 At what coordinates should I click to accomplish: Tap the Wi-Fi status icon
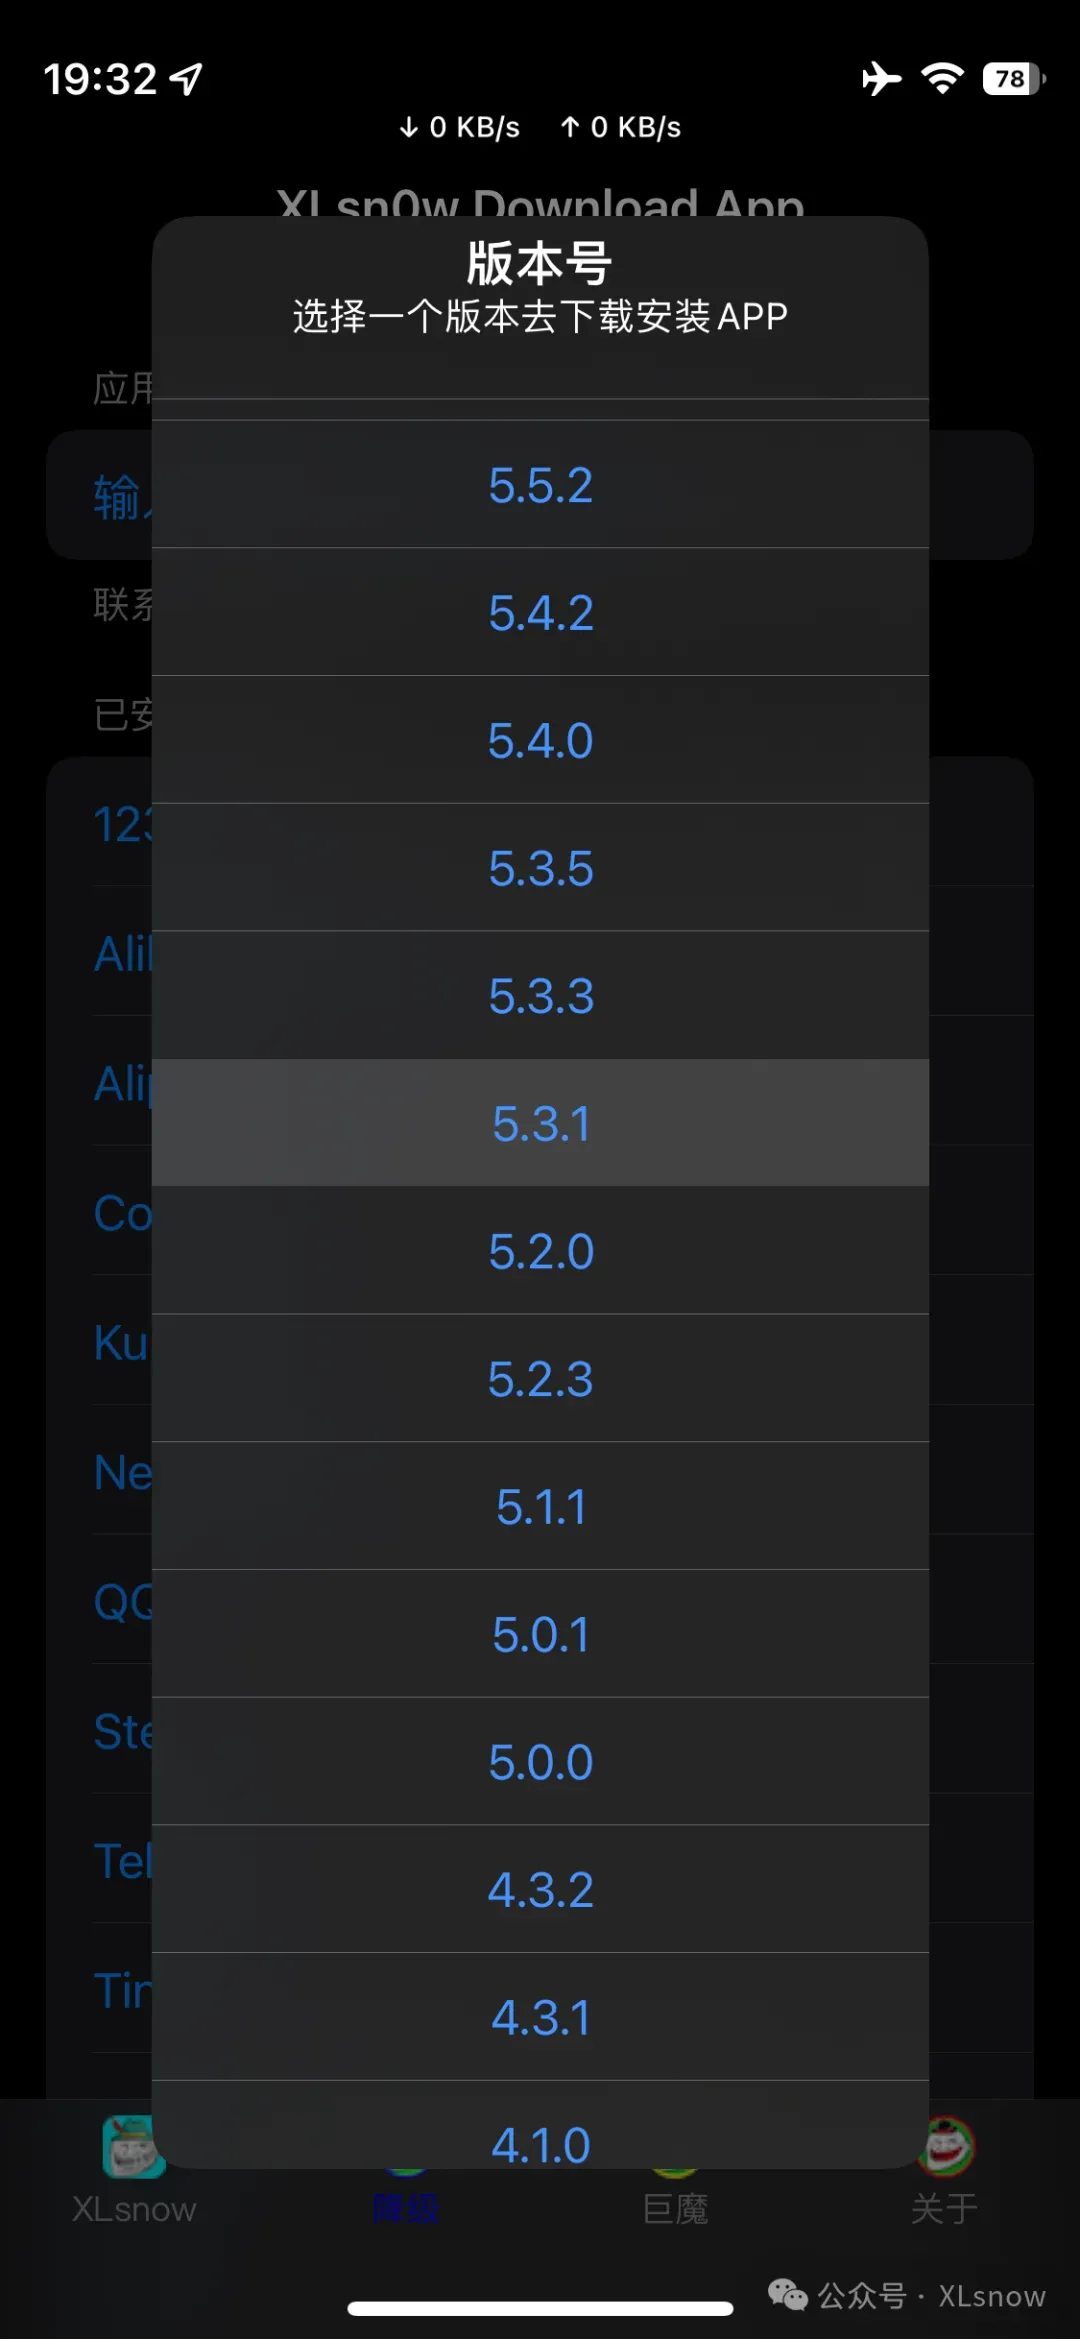(x=942, y=78)
